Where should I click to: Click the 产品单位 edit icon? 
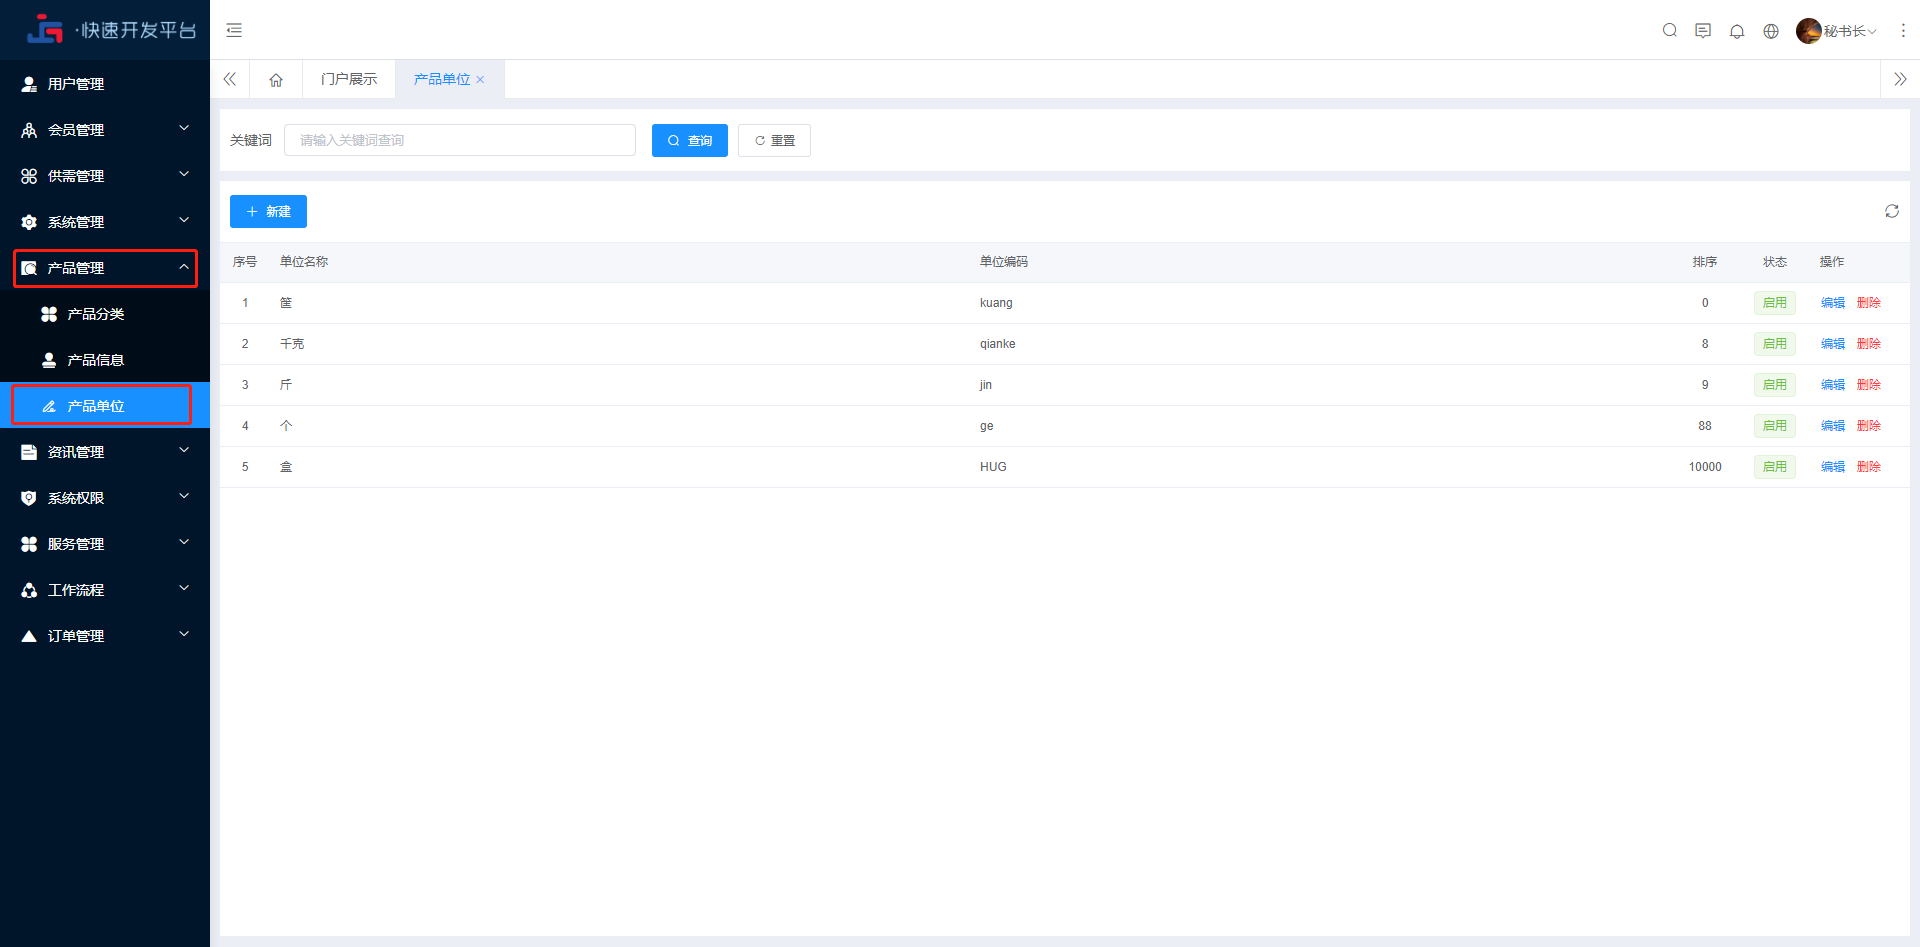pos(48,406)
